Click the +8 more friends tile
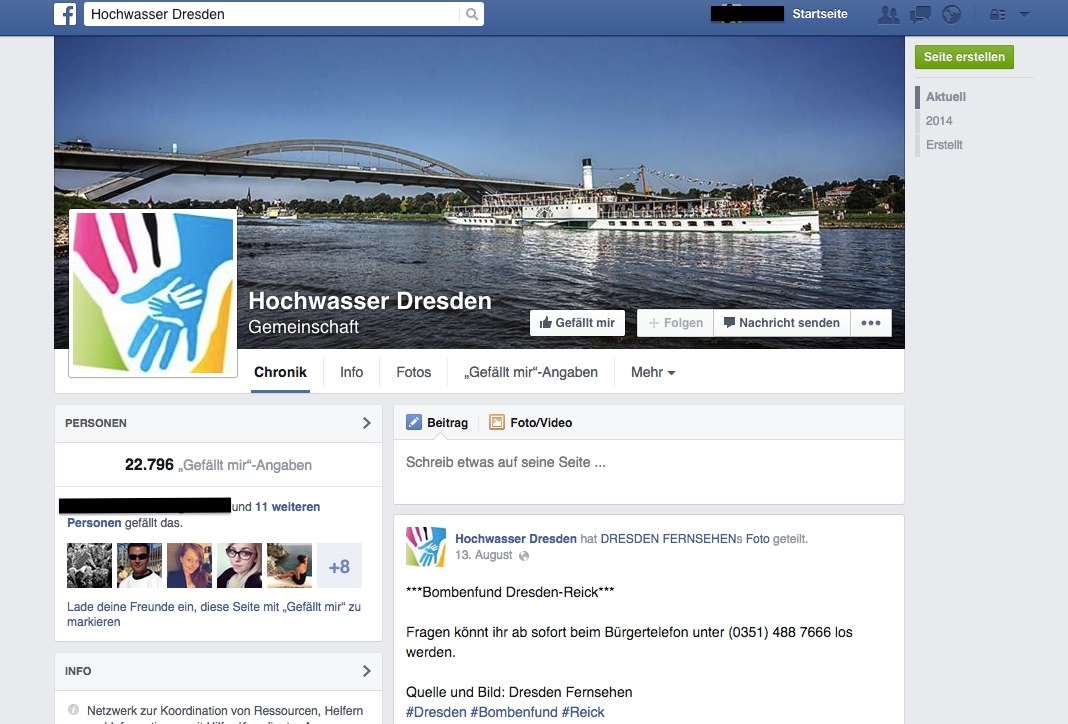The height and width of the screenshot is (724, 1068). [x=339, y=565]
